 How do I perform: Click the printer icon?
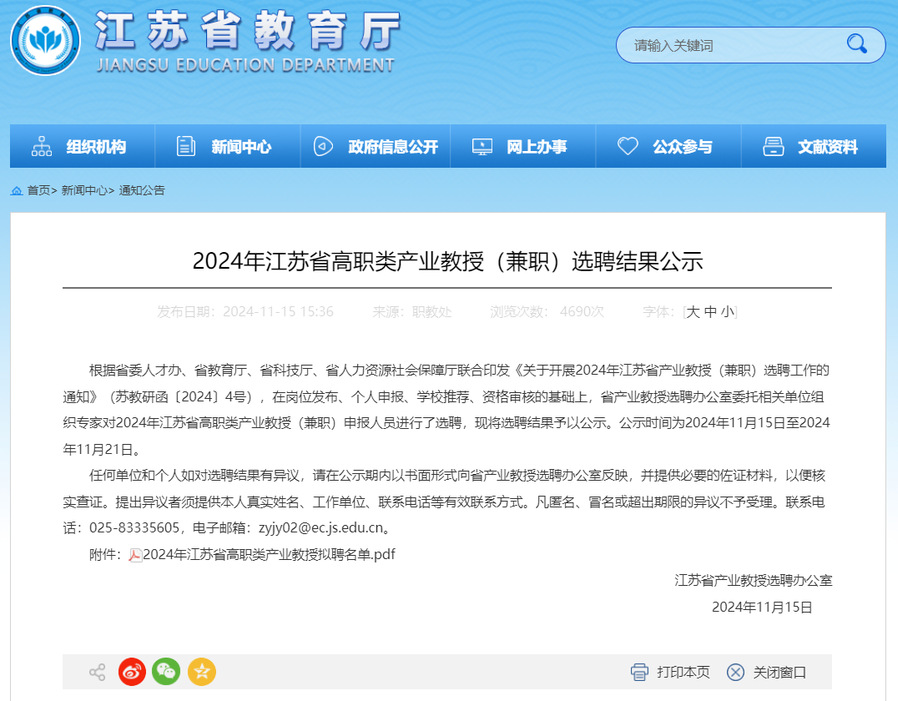[640, 672]
